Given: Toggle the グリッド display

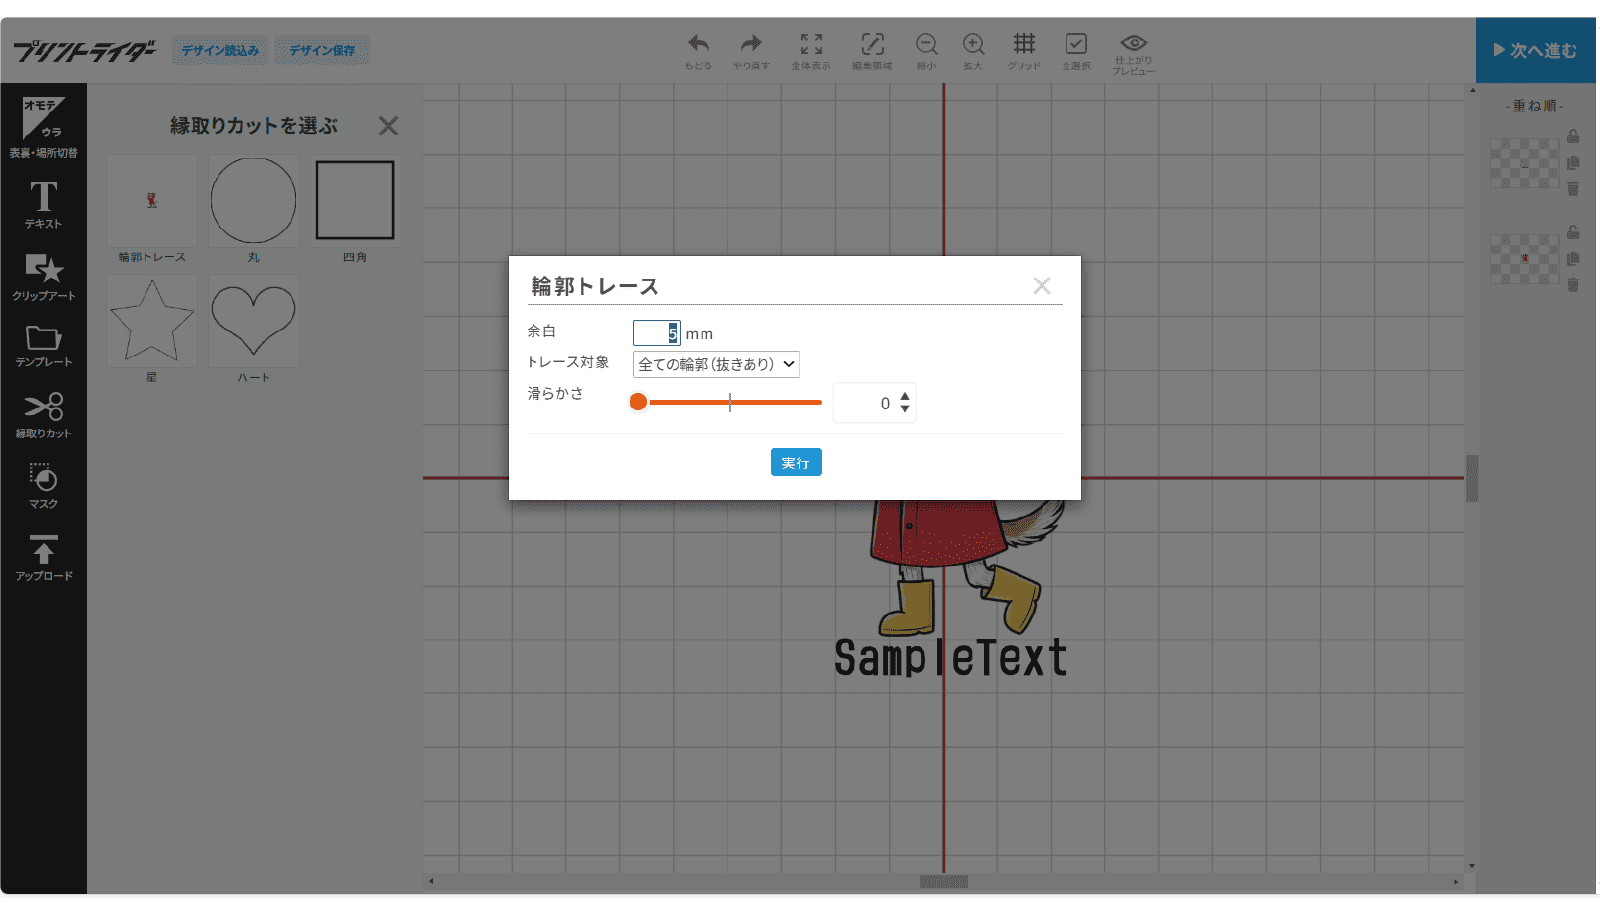Looking at the screenshot, I should pyautogui.click(x=1024, y=50).
